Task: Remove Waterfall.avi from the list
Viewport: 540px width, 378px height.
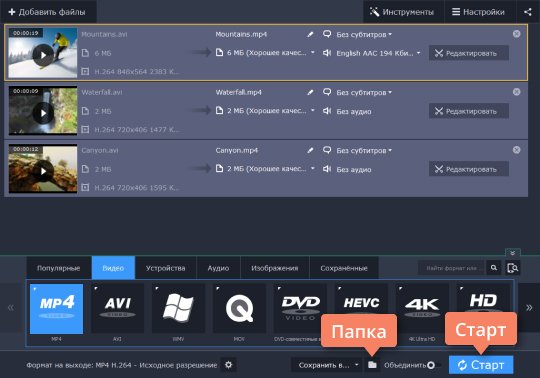Action: click(517, 92)
